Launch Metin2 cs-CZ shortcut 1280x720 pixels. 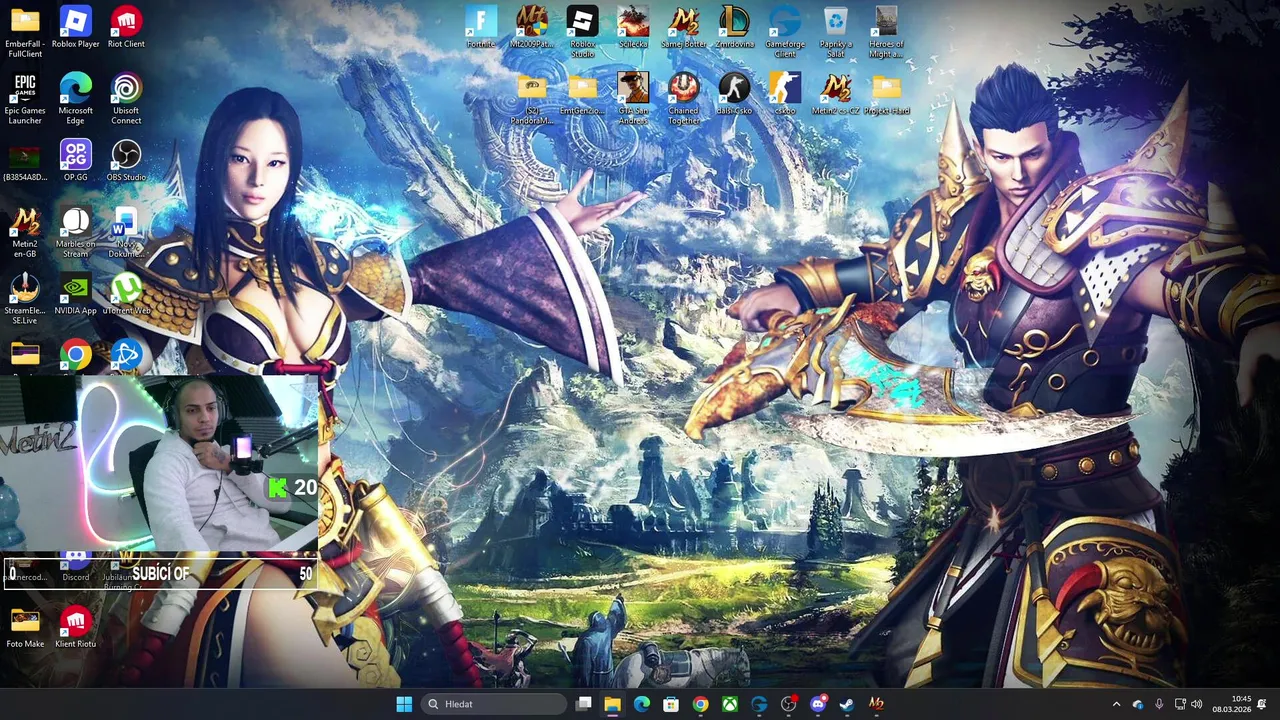tap(836, 94)
